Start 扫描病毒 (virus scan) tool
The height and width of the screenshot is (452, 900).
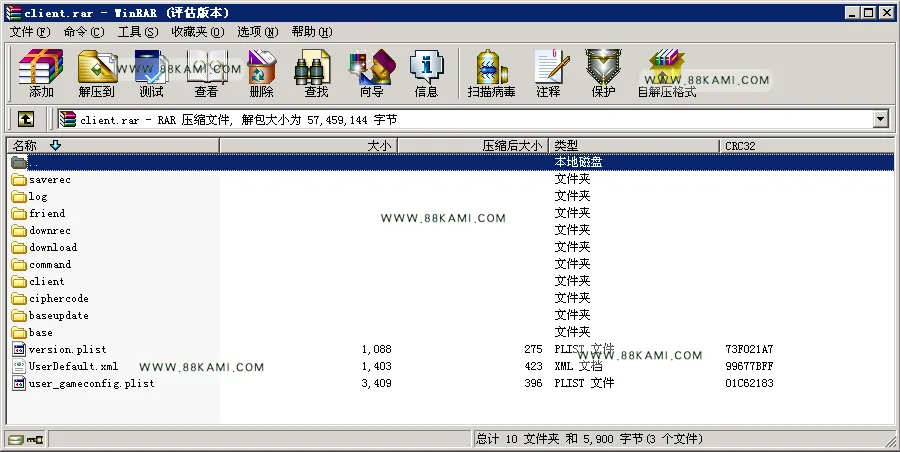click(x=491, y=73)
